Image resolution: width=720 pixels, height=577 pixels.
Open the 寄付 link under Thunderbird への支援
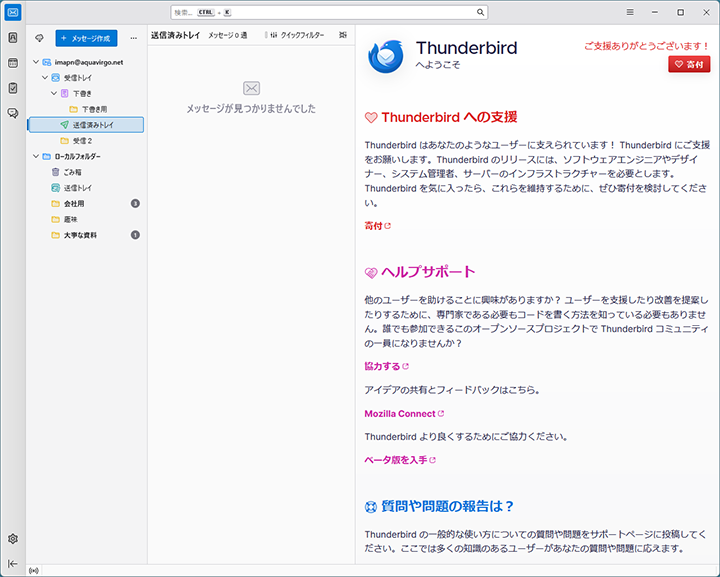pyautogui.click(x=377, y=226)
